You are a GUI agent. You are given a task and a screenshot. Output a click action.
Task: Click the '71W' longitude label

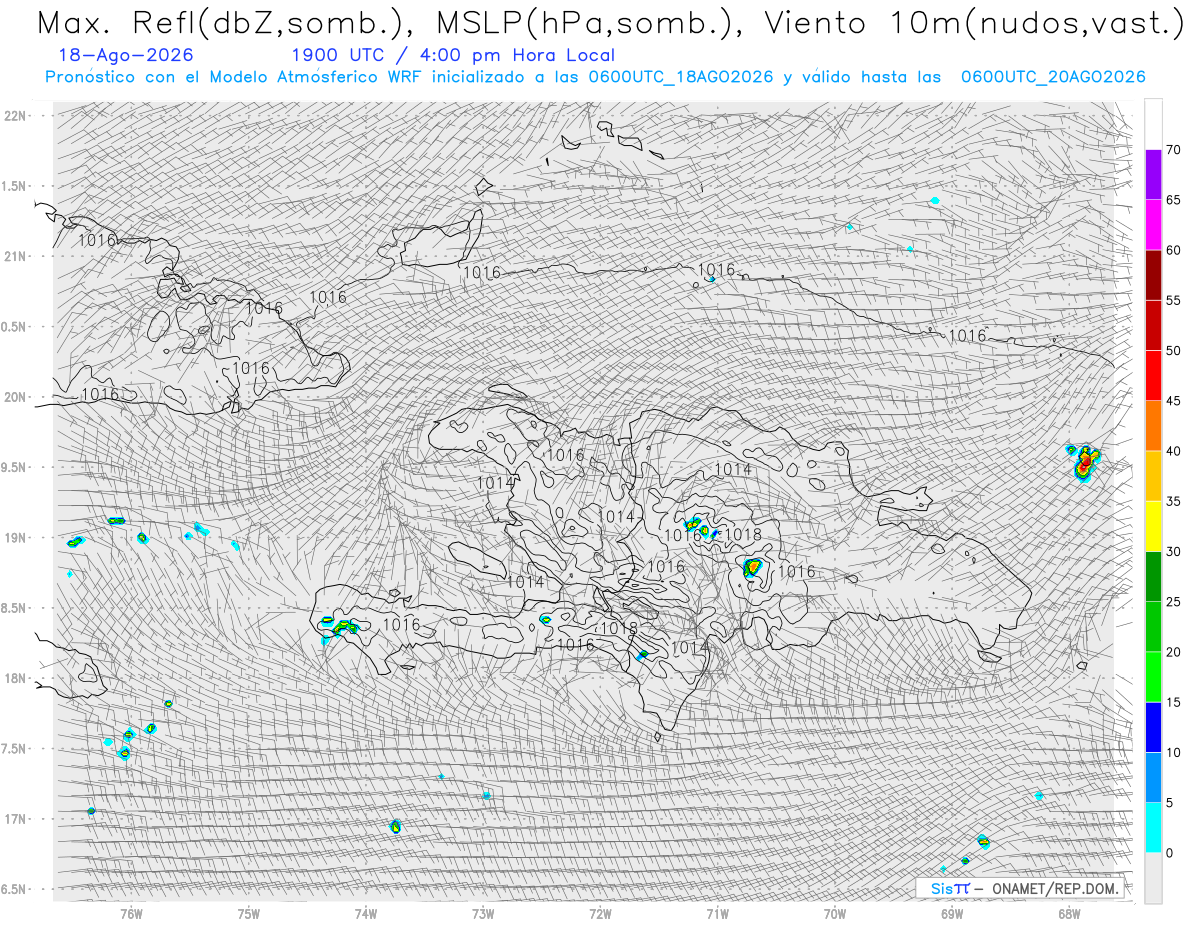(718, 912)
